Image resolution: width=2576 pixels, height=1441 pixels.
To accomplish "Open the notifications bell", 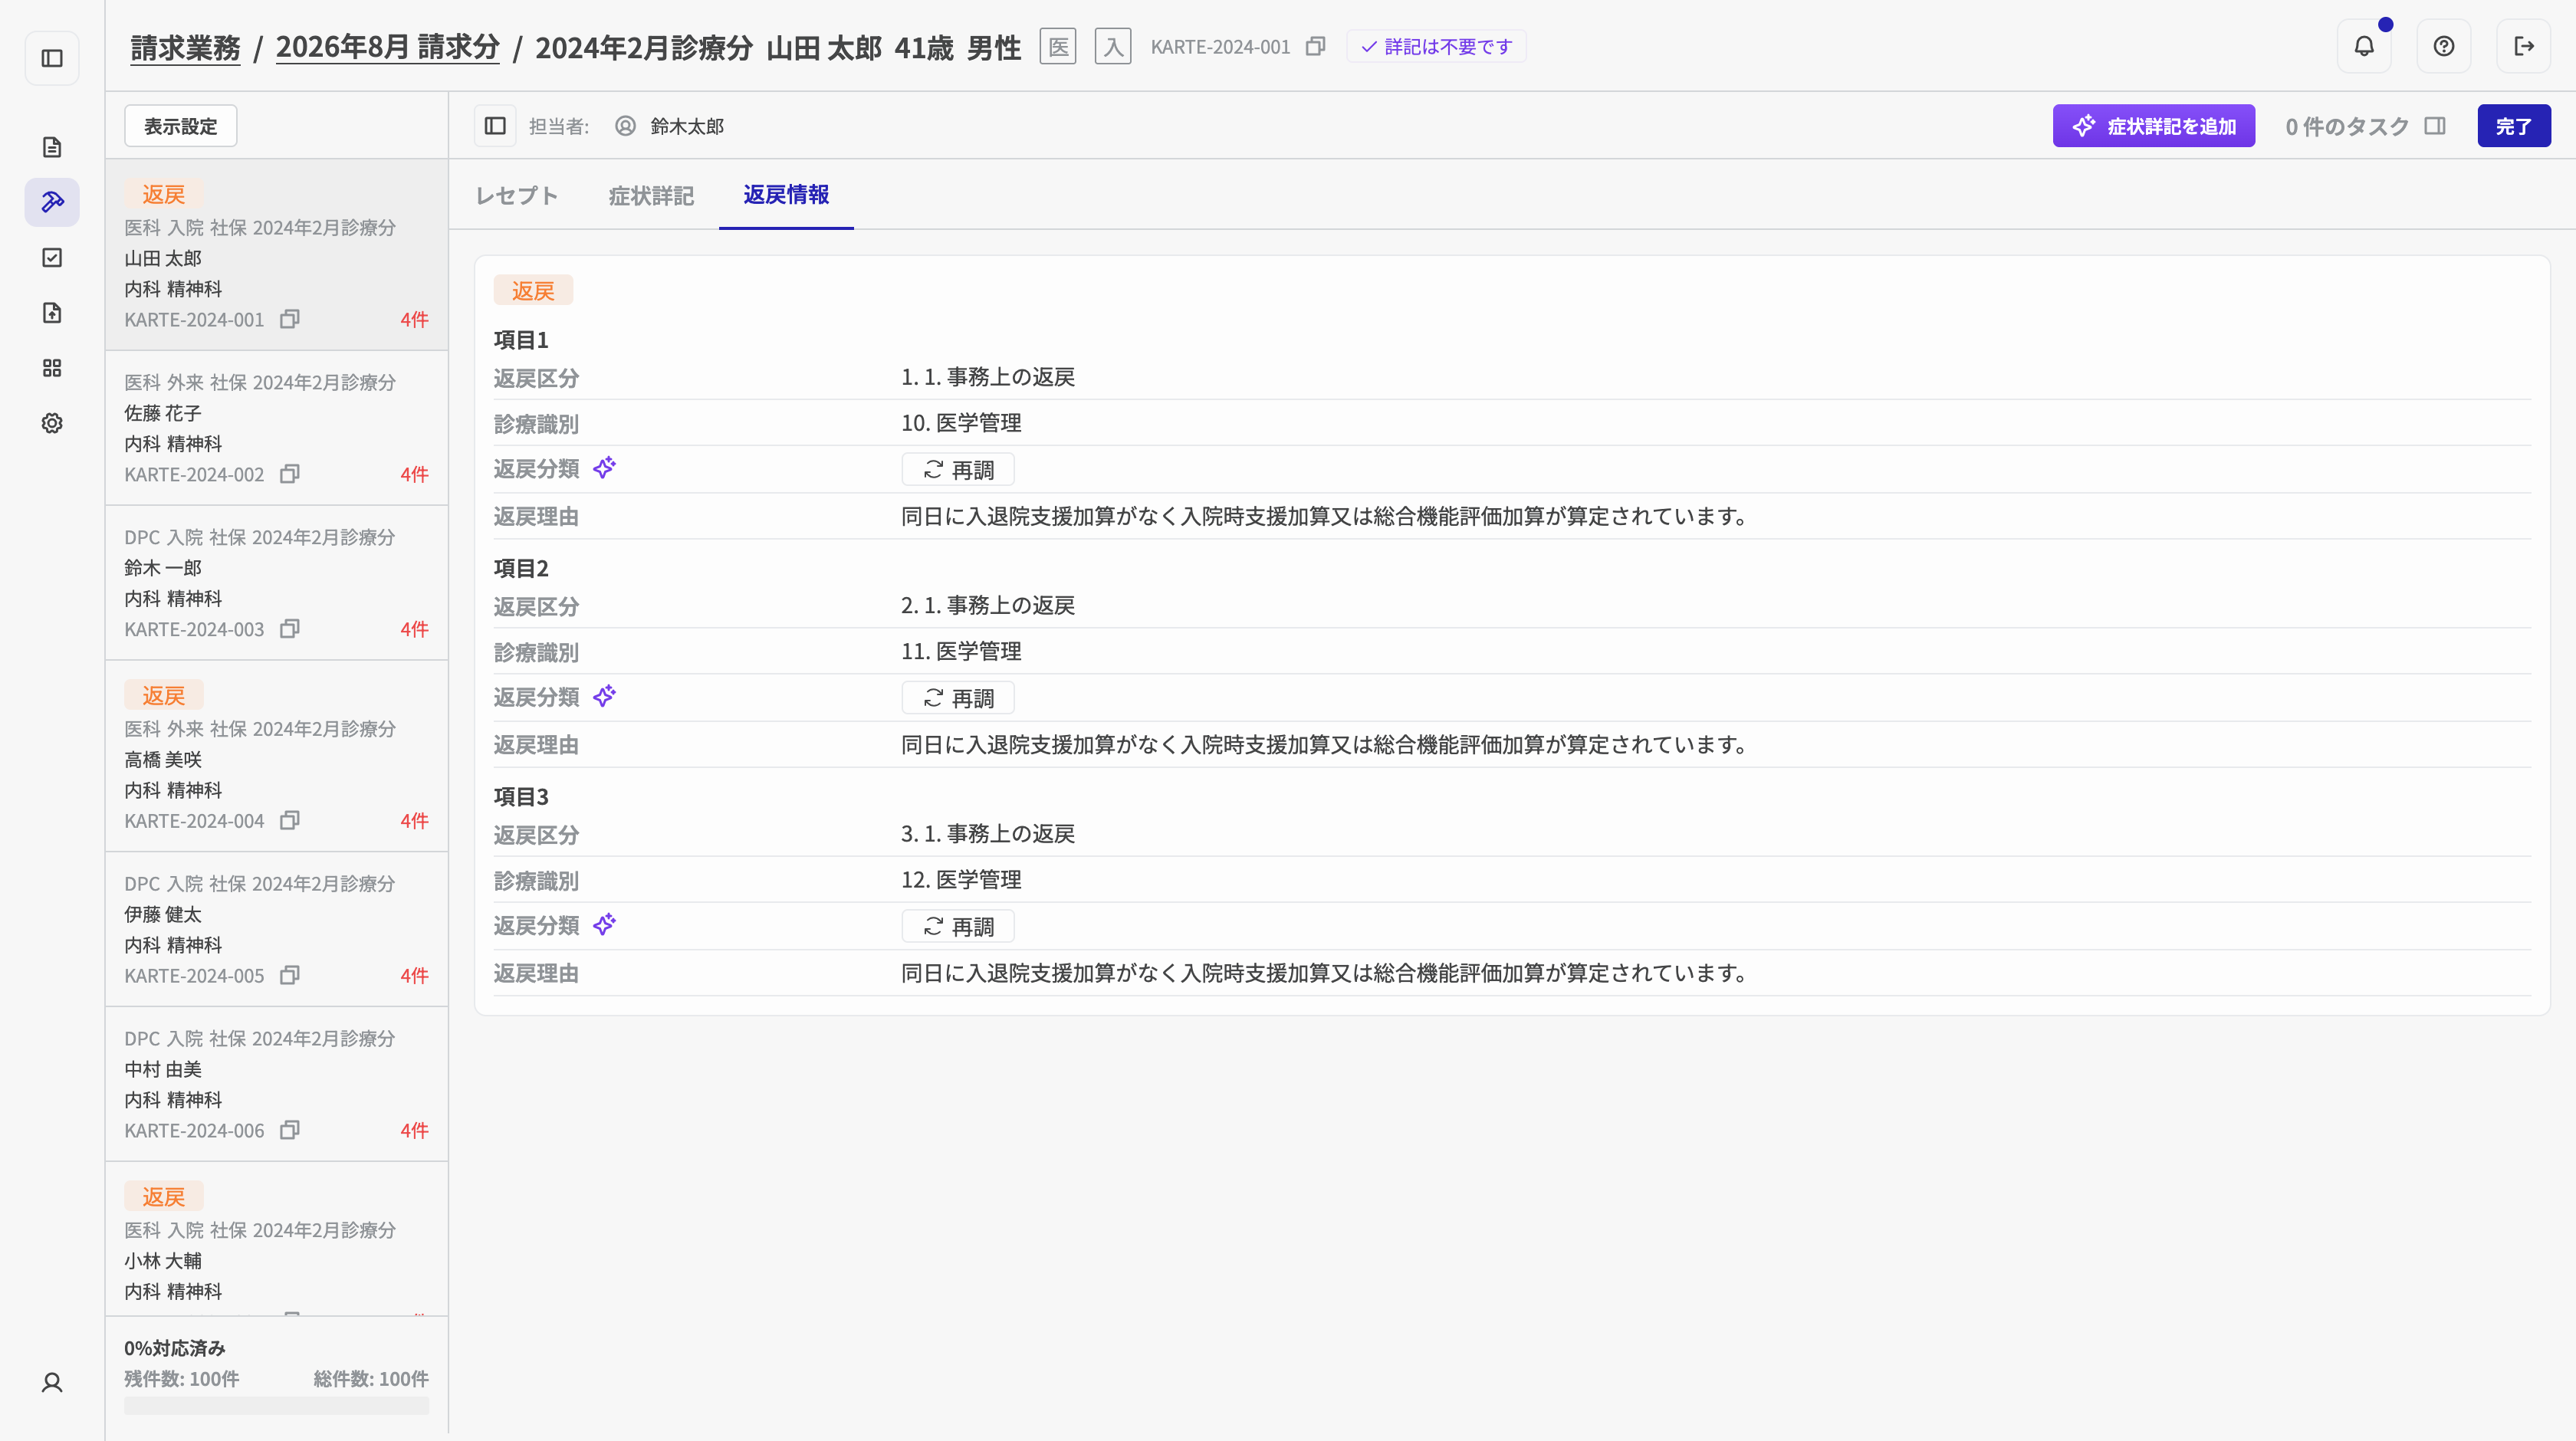I will [x=2364, y=46].
